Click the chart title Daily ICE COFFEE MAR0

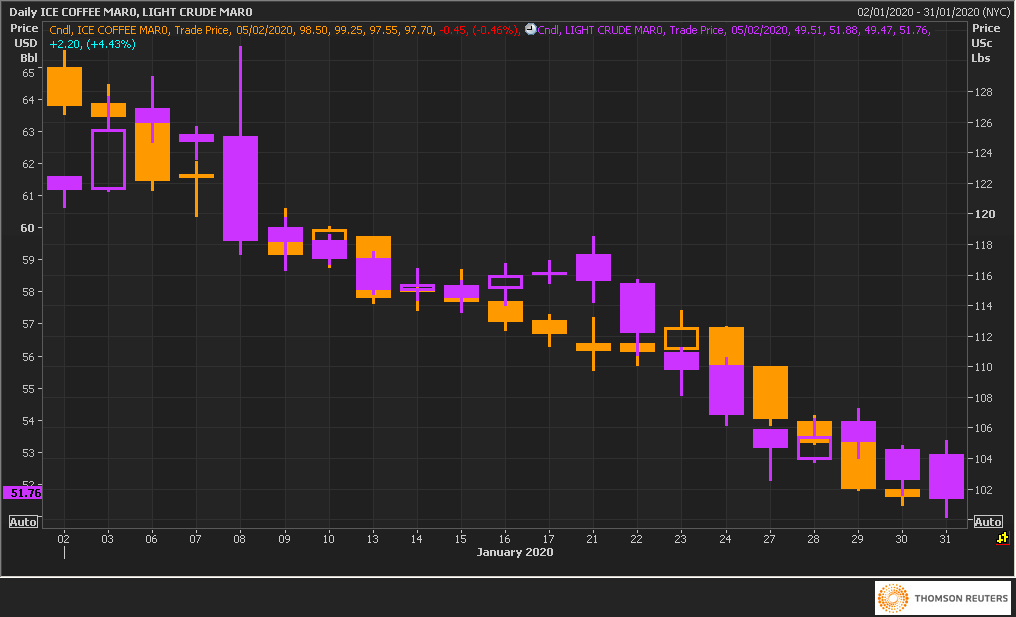(x=131, y=12)
